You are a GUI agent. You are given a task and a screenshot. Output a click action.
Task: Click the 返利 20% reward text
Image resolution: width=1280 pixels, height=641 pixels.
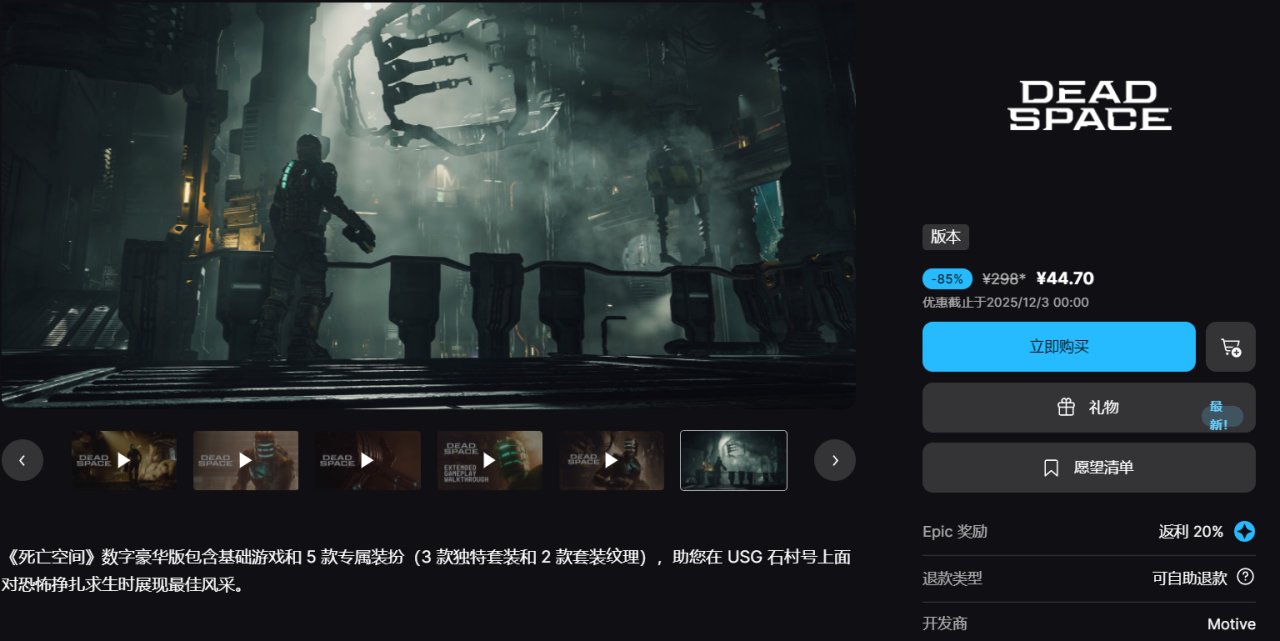[x=1191, y=532]
